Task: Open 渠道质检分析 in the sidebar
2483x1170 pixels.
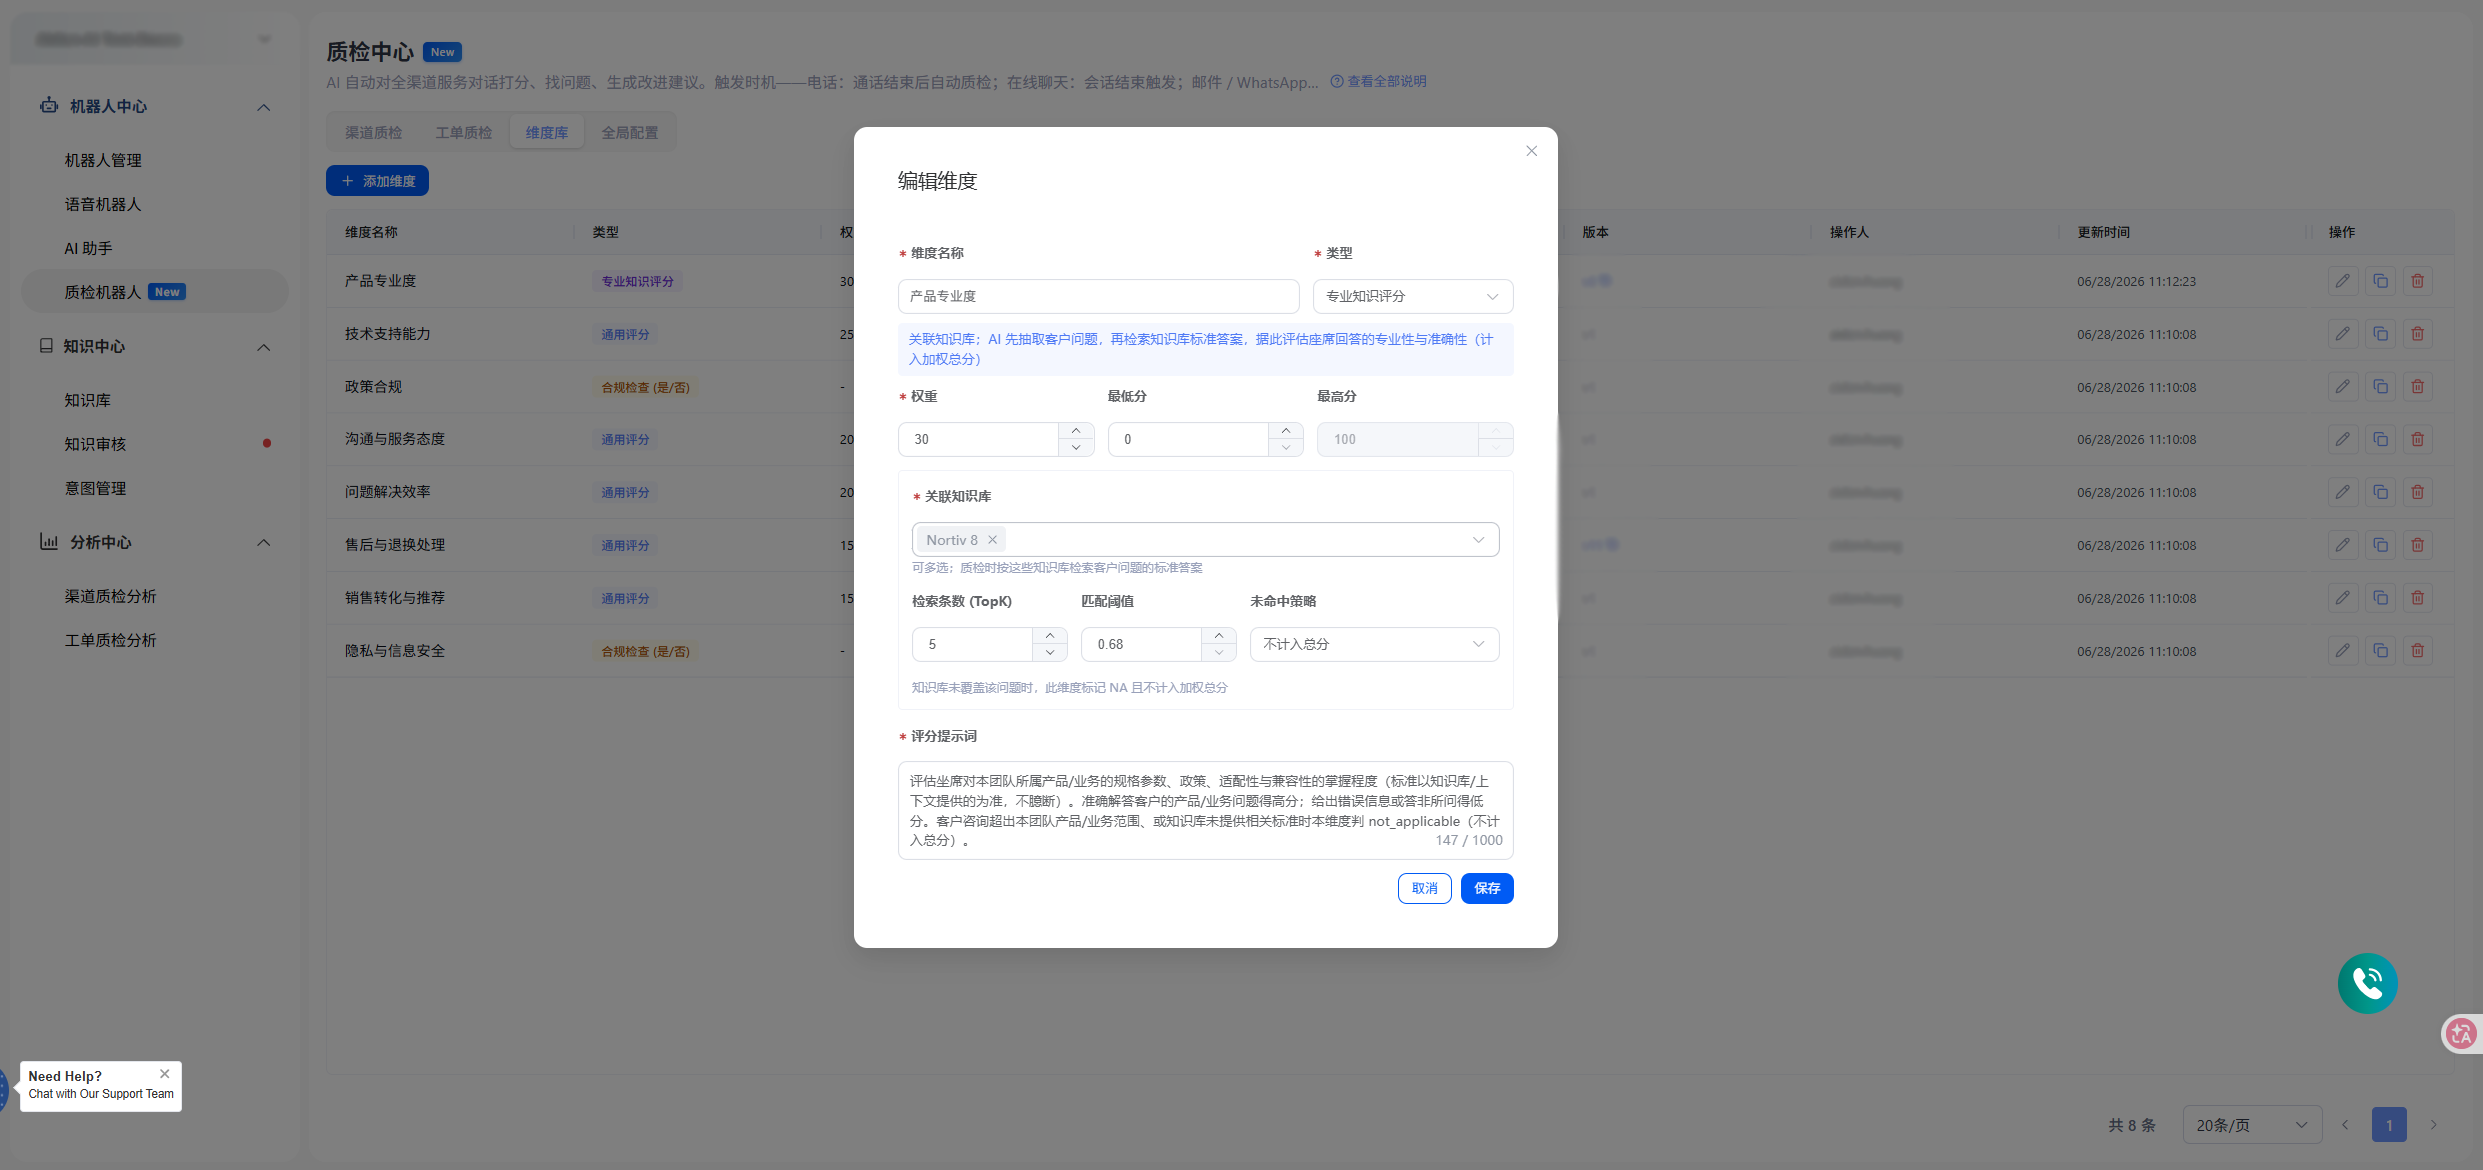Action: click(111, 596)
